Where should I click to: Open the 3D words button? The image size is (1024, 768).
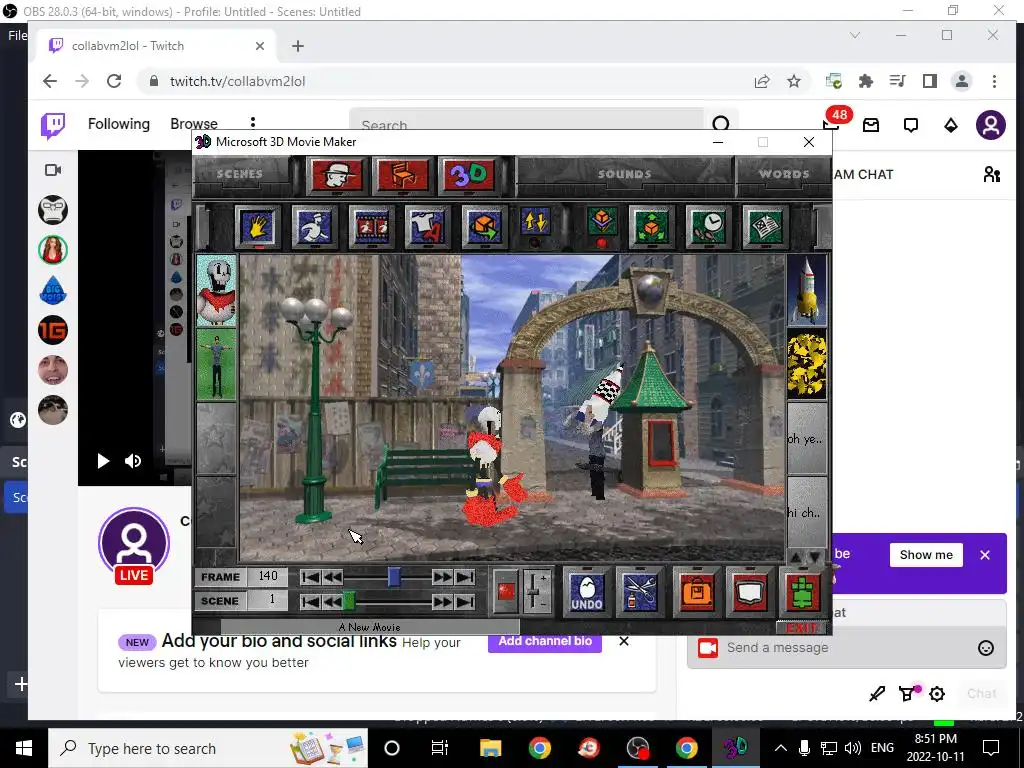coord(469,175)
